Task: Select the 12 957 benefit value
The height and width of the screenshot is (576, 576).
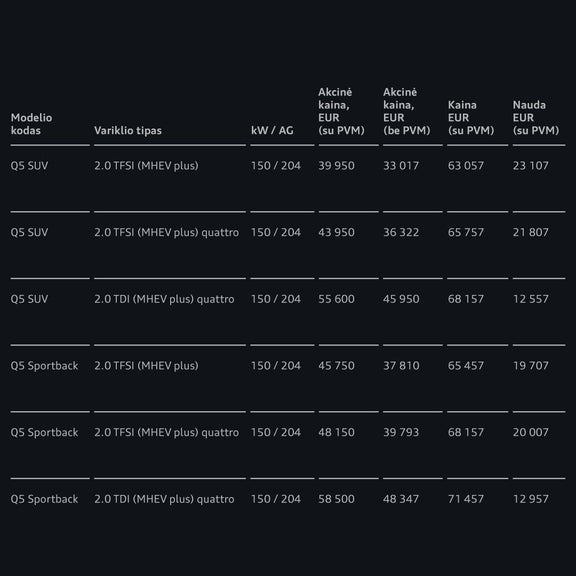Action: click(530, 499)
